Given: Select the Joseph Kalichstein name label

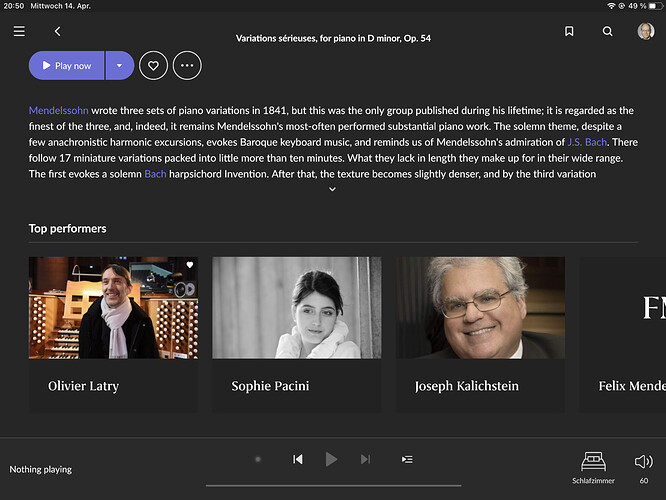Looking at the screenshot, I should (x=467, y=386).
